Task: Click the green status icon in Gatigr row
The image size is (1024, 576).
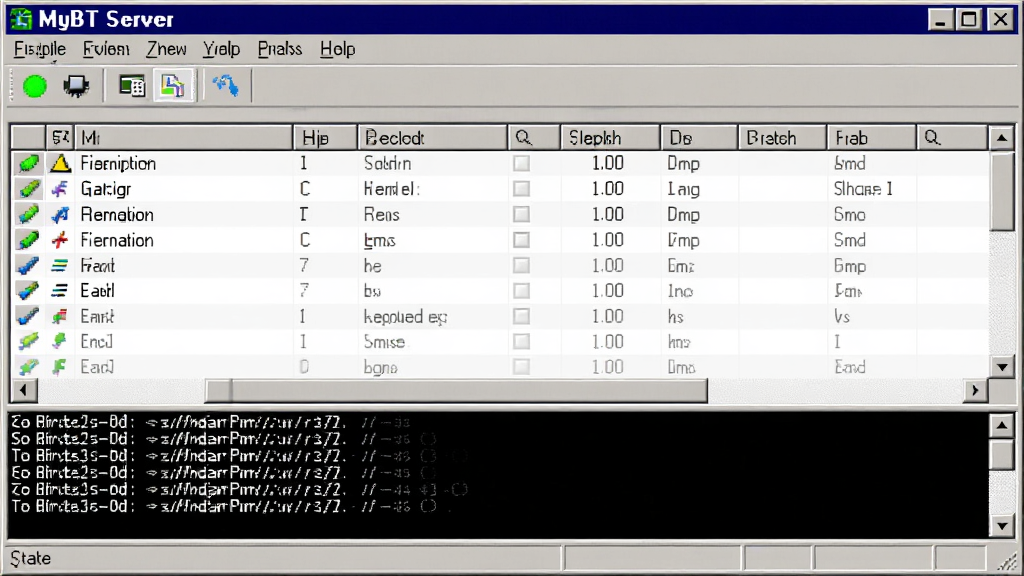Action: coord(28,189)
